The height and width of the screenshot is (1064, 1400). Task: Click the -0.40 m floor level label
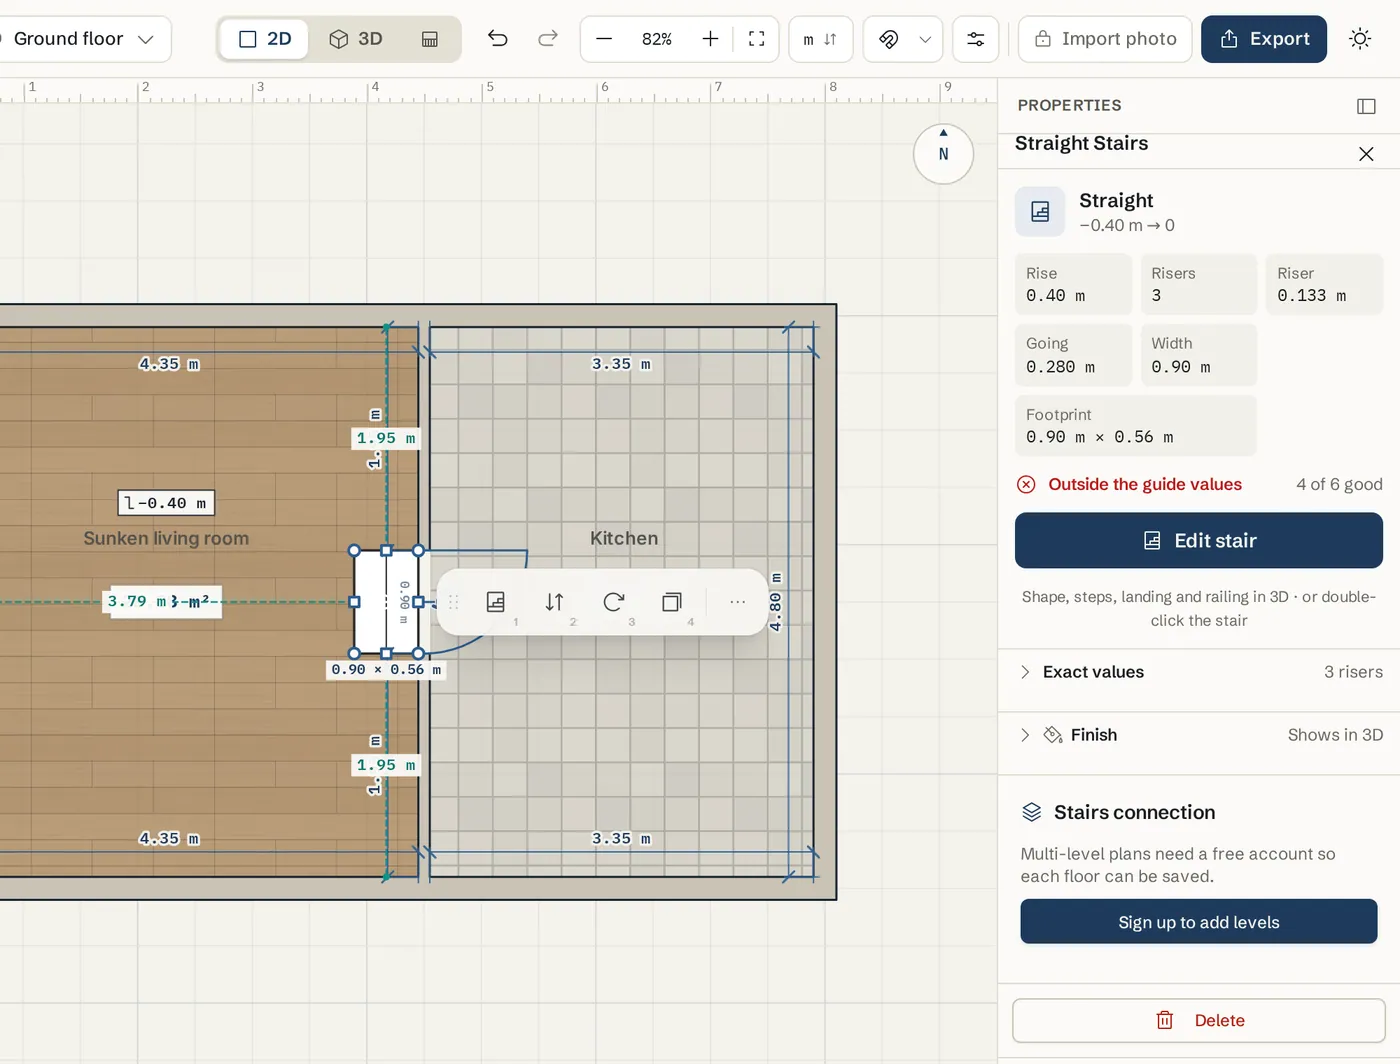166,503
